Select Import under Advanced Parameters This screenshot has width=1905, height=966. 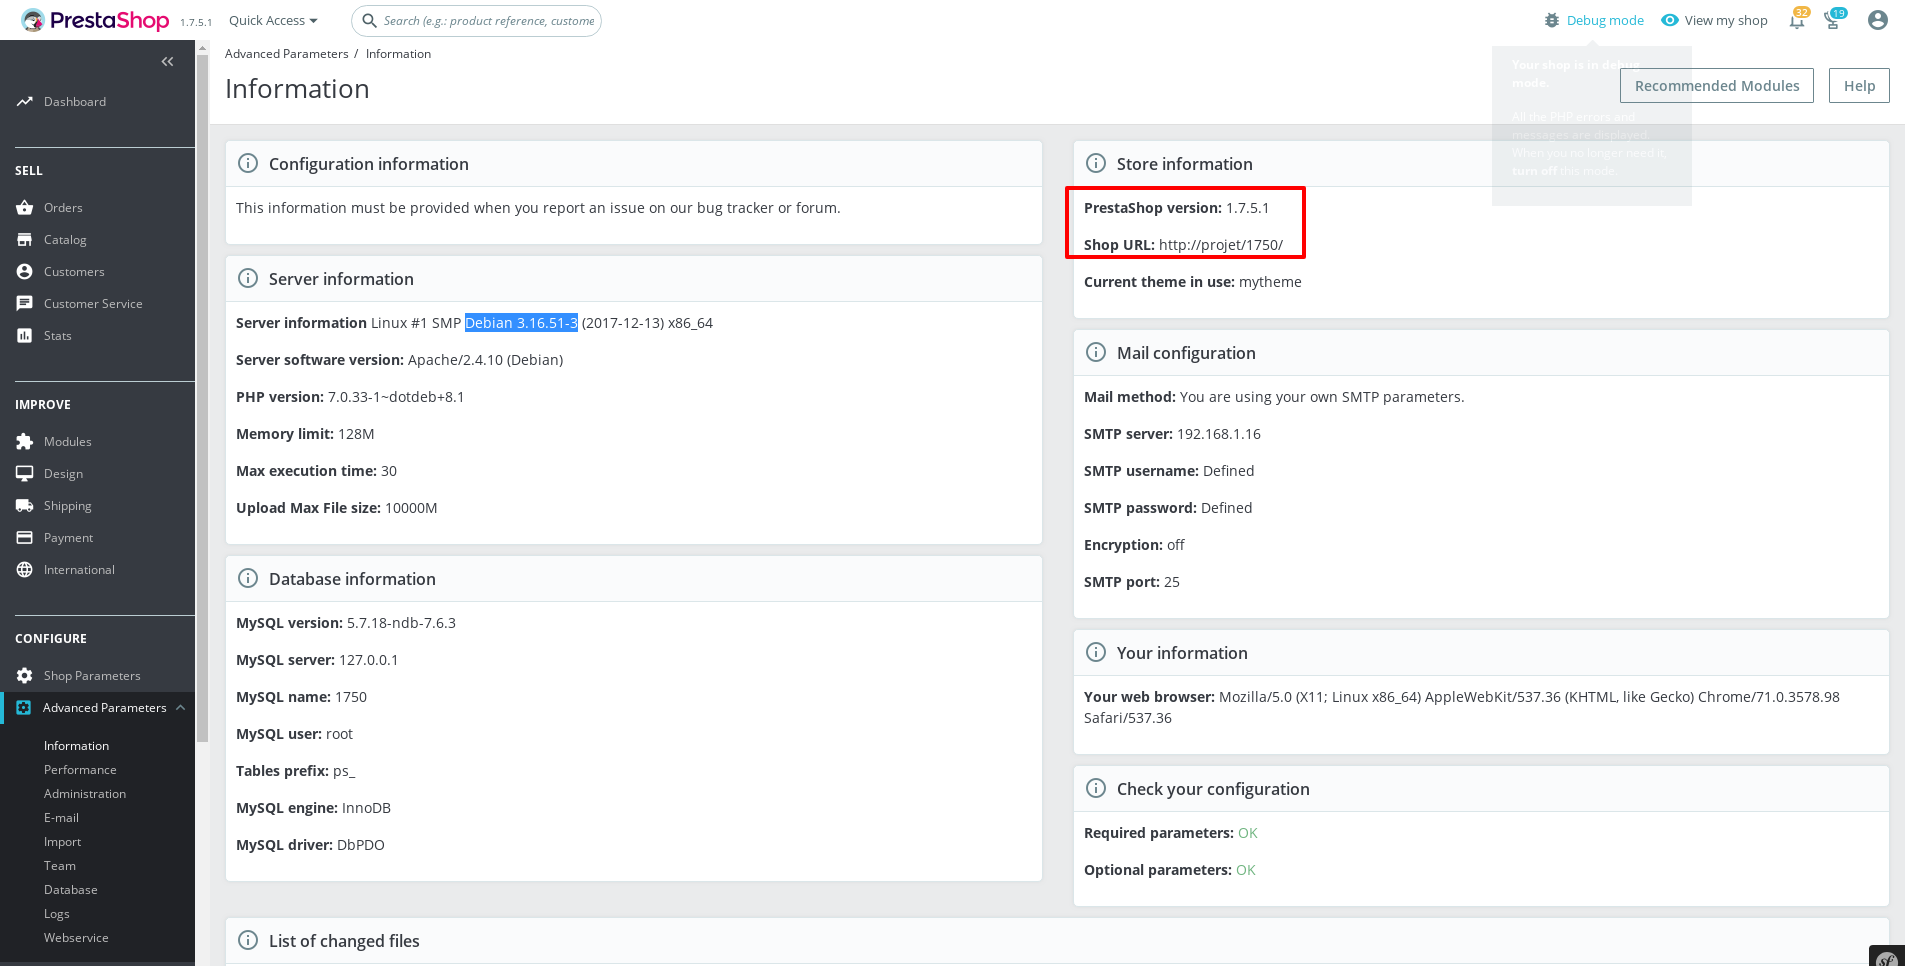pyautogui.click(x=62, y=842)
